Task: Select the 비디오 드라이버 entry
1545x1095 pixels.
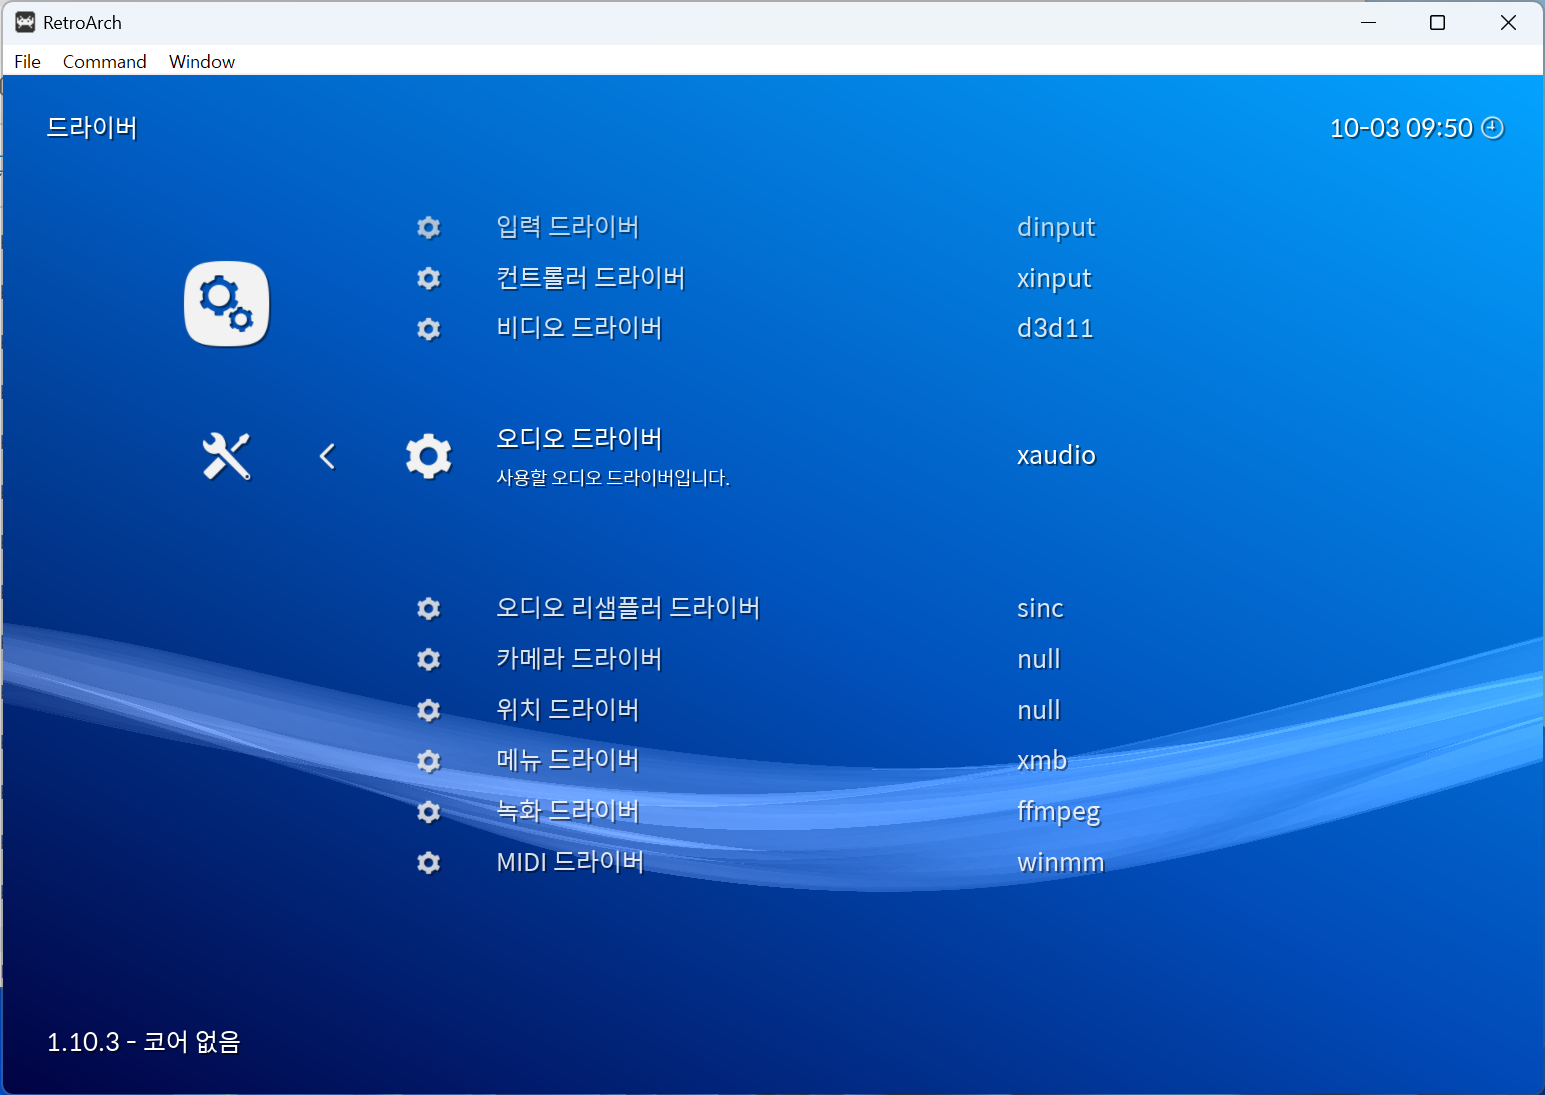Action: [579, 328]
